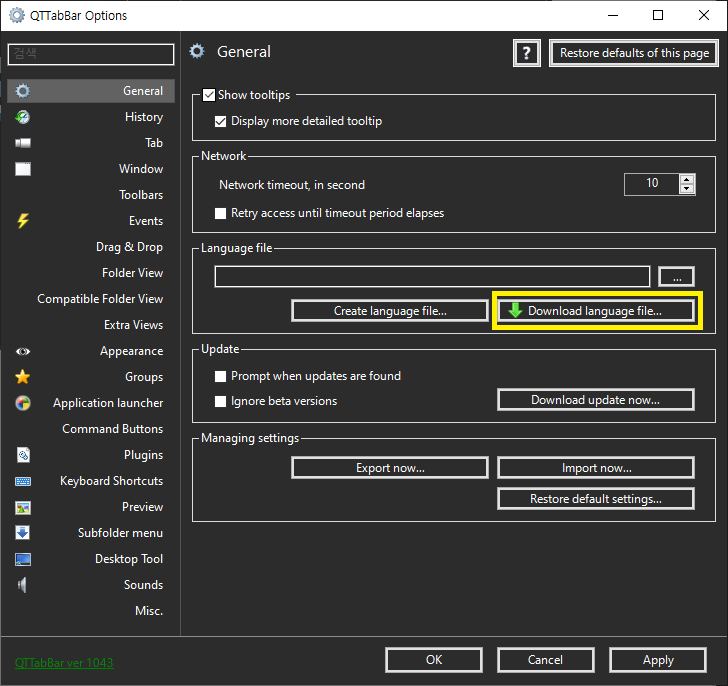The image size is (728, 686).
Task: Uncheck Display more detailed tooltip
Action: (x=221, y=121)
